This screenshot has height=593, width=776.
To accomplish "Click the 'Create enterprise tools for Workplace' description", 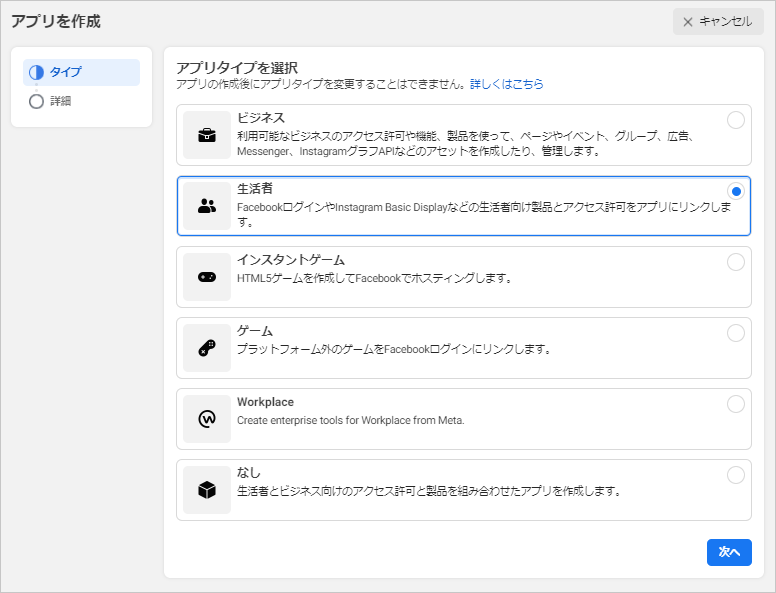I will click(350, 420).
